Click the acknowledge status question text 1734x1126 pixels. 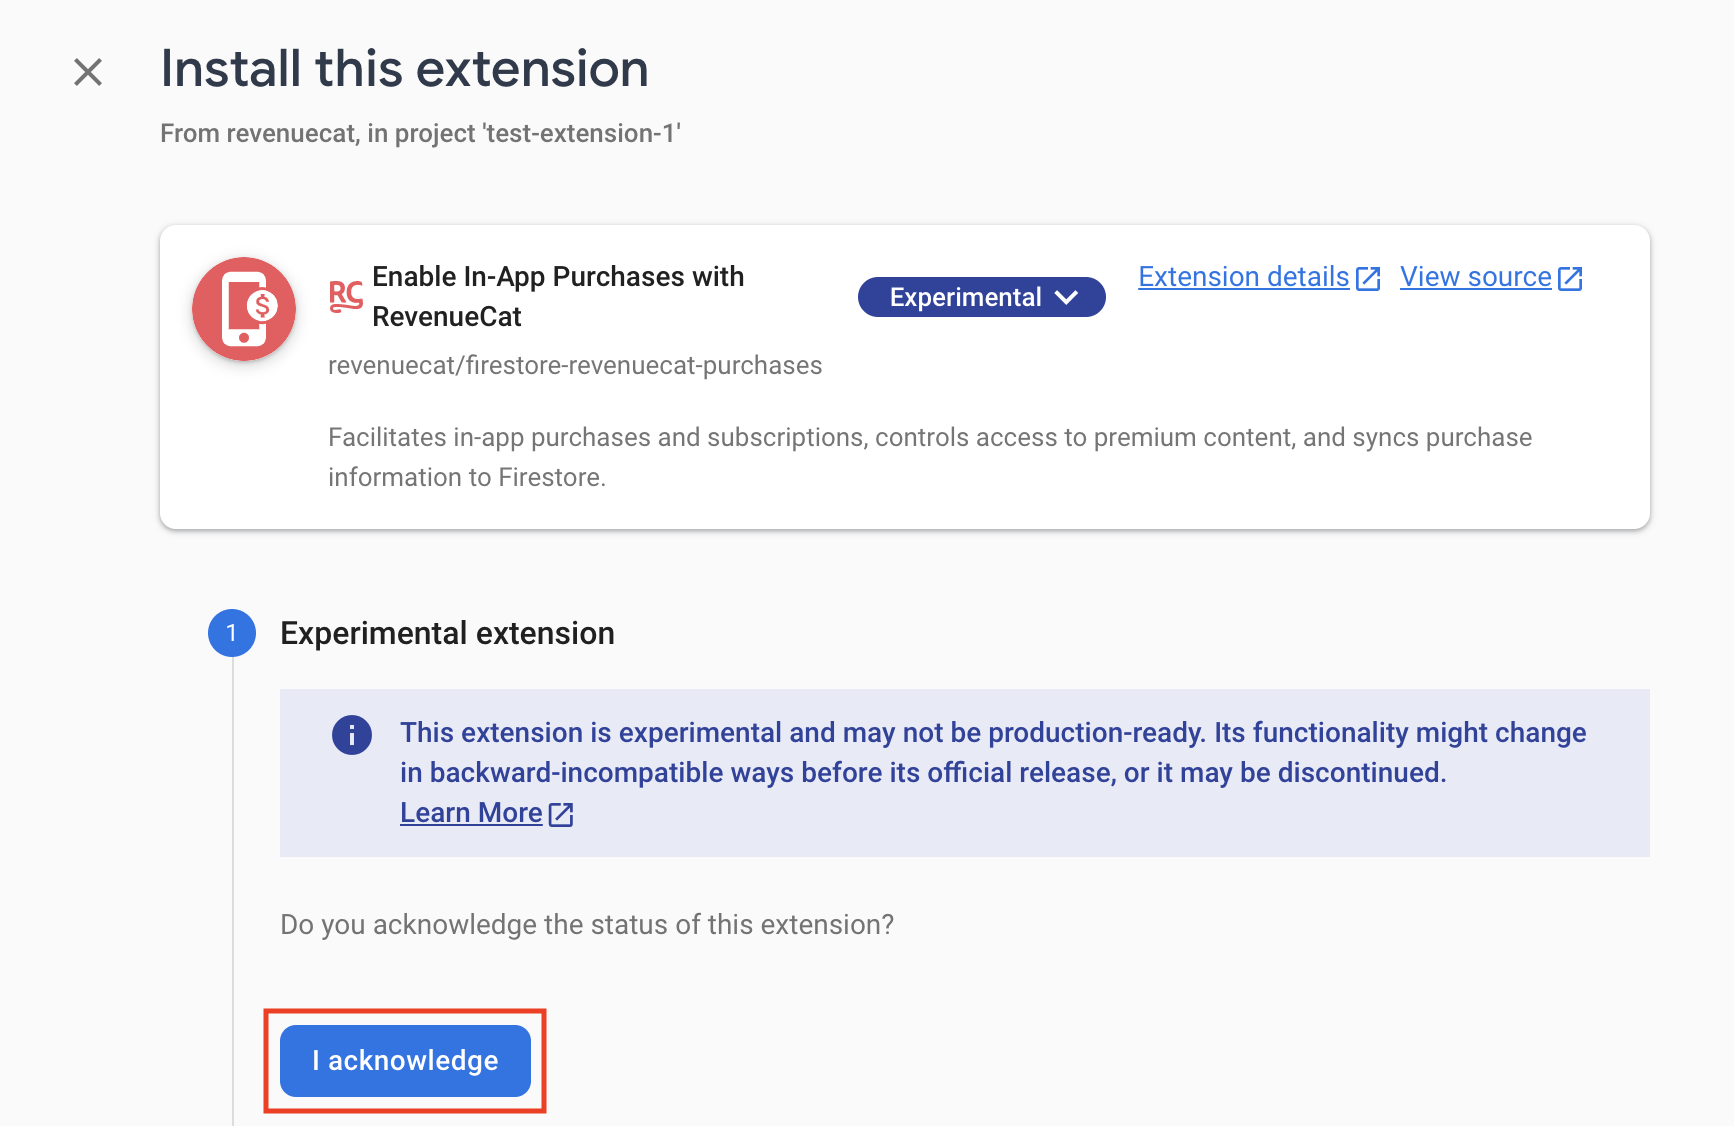tap(587, 924)
